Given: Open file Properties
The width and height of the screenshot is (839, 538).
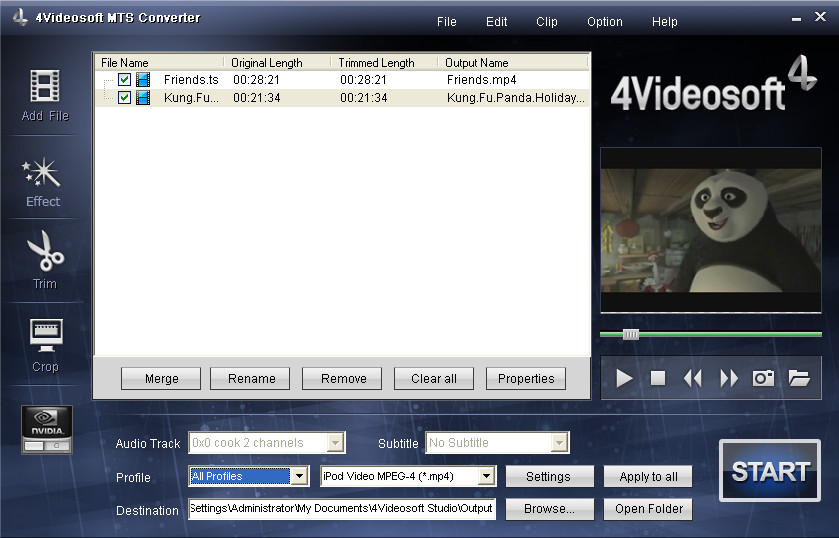Looking at the screenshot, I should [526, 378].
